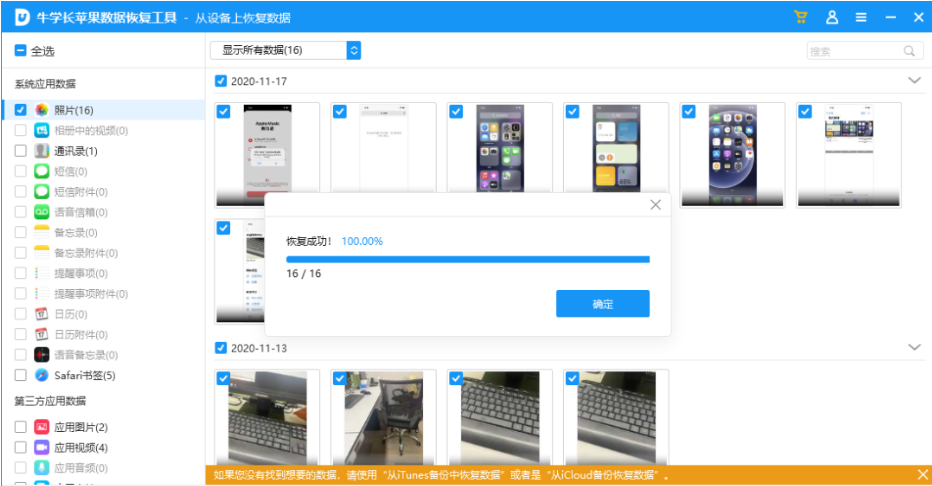Click the Messages icon (短信)

pyautogui.click(x=42, y=171)
